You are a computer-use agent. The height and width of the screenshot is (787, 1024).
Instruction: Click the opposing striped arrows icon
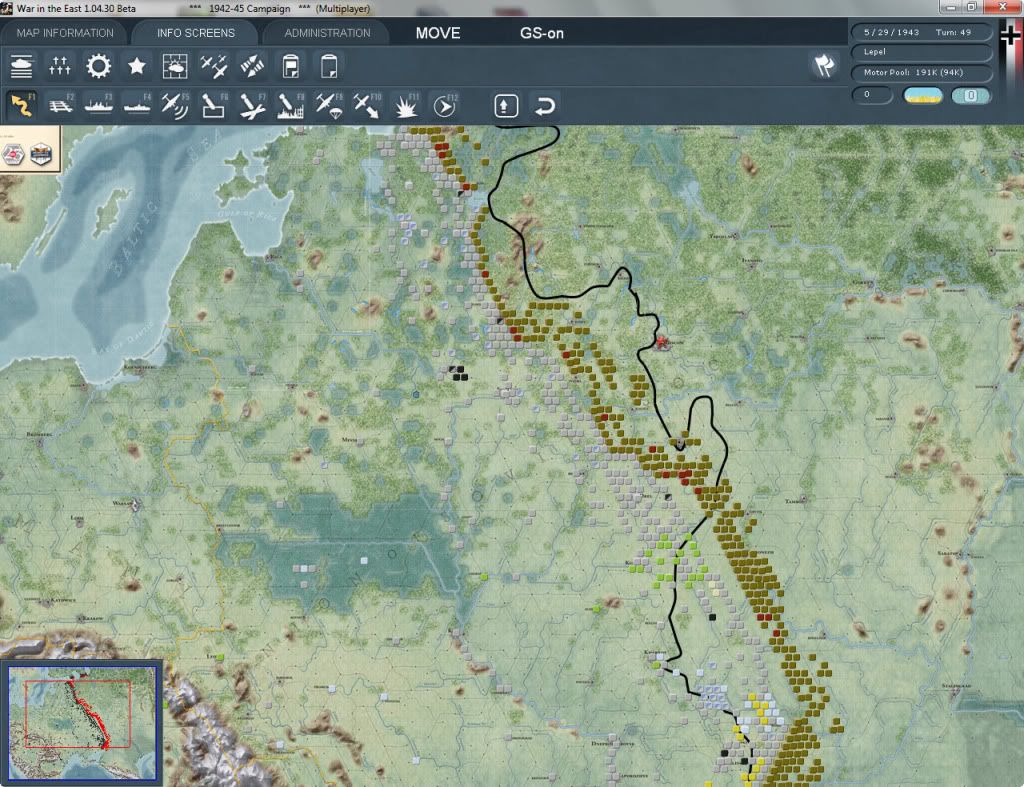pyautogui.click(x=252, y=66)
